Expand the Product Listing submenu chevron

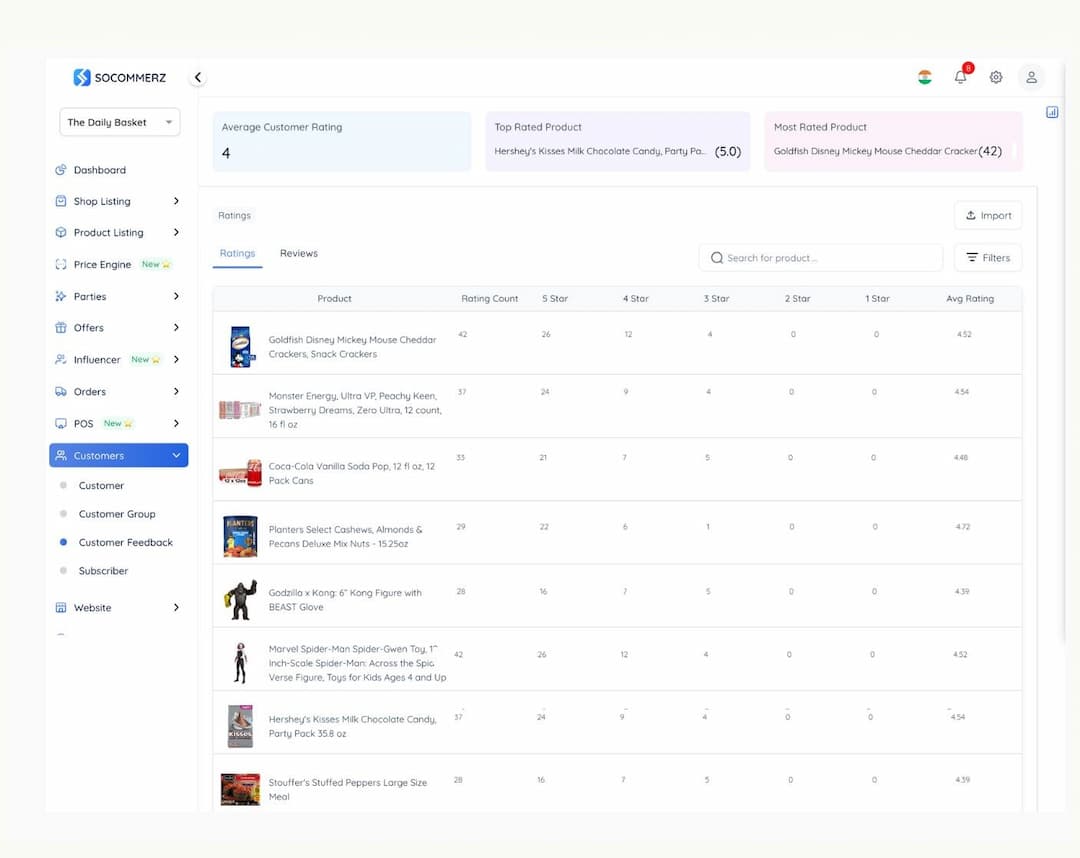[x=176, y=232]
